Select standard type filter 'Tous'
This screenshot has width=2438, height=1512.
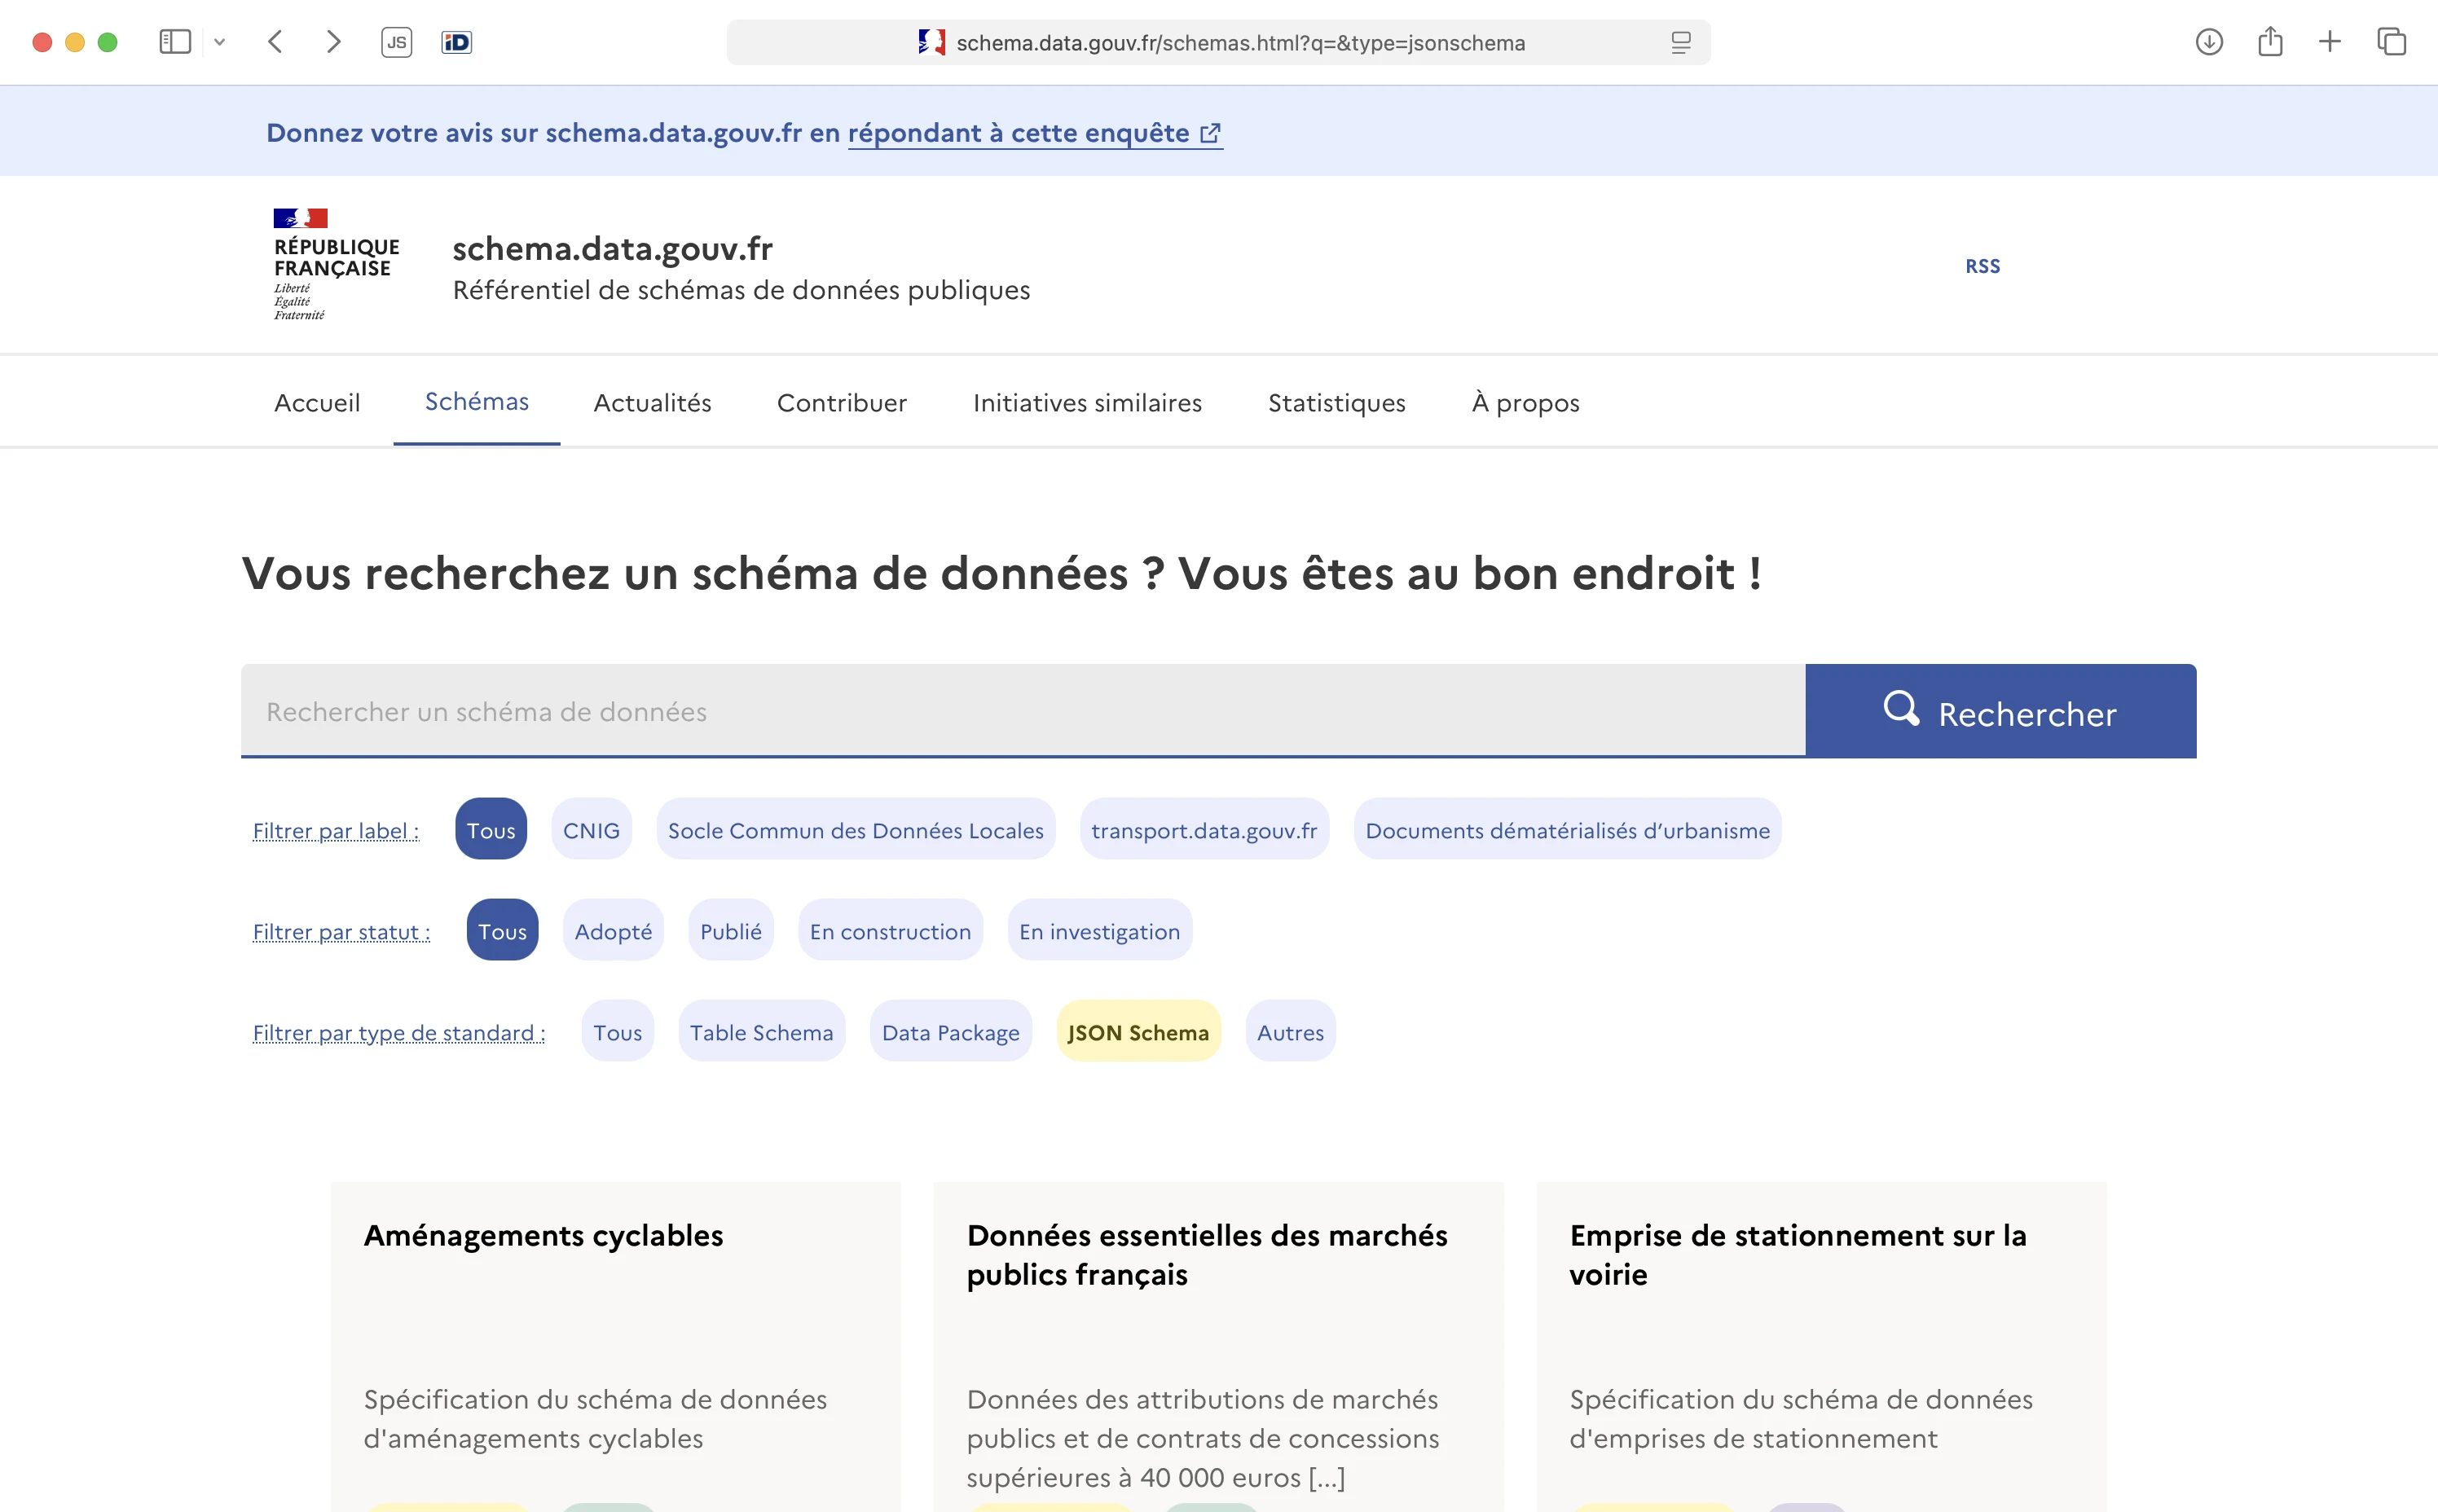[x=617, y=1031]
